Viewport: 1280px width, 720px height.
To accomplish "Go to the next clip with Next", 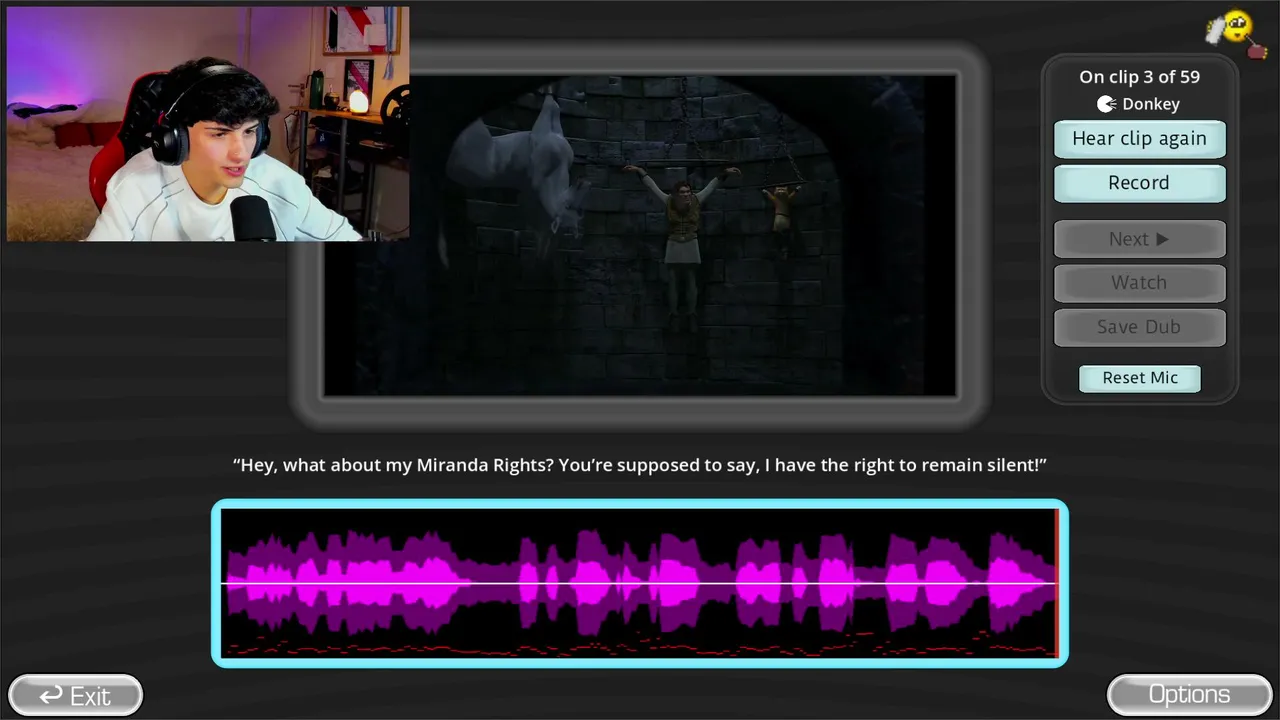I will pos(1139,239).
